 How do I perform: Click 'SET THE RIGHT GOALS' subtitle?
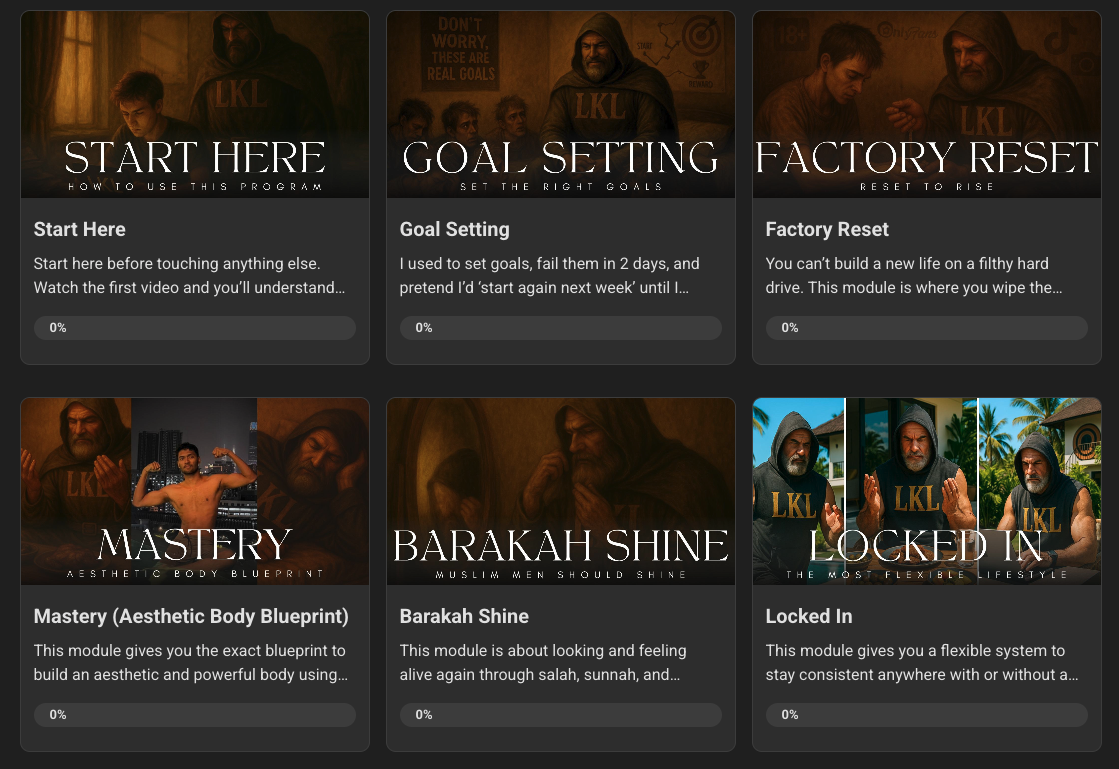point(561,187)
